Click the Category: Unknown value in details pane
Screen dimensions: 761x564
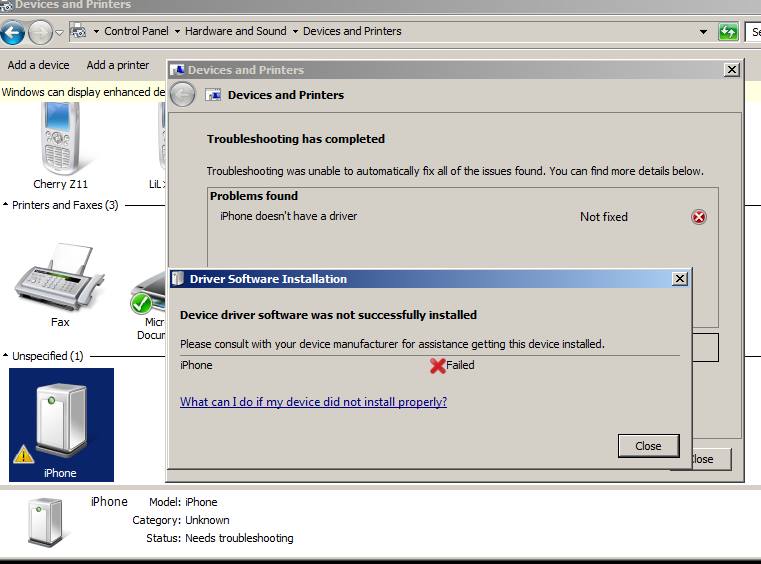(x=207, y=520)
